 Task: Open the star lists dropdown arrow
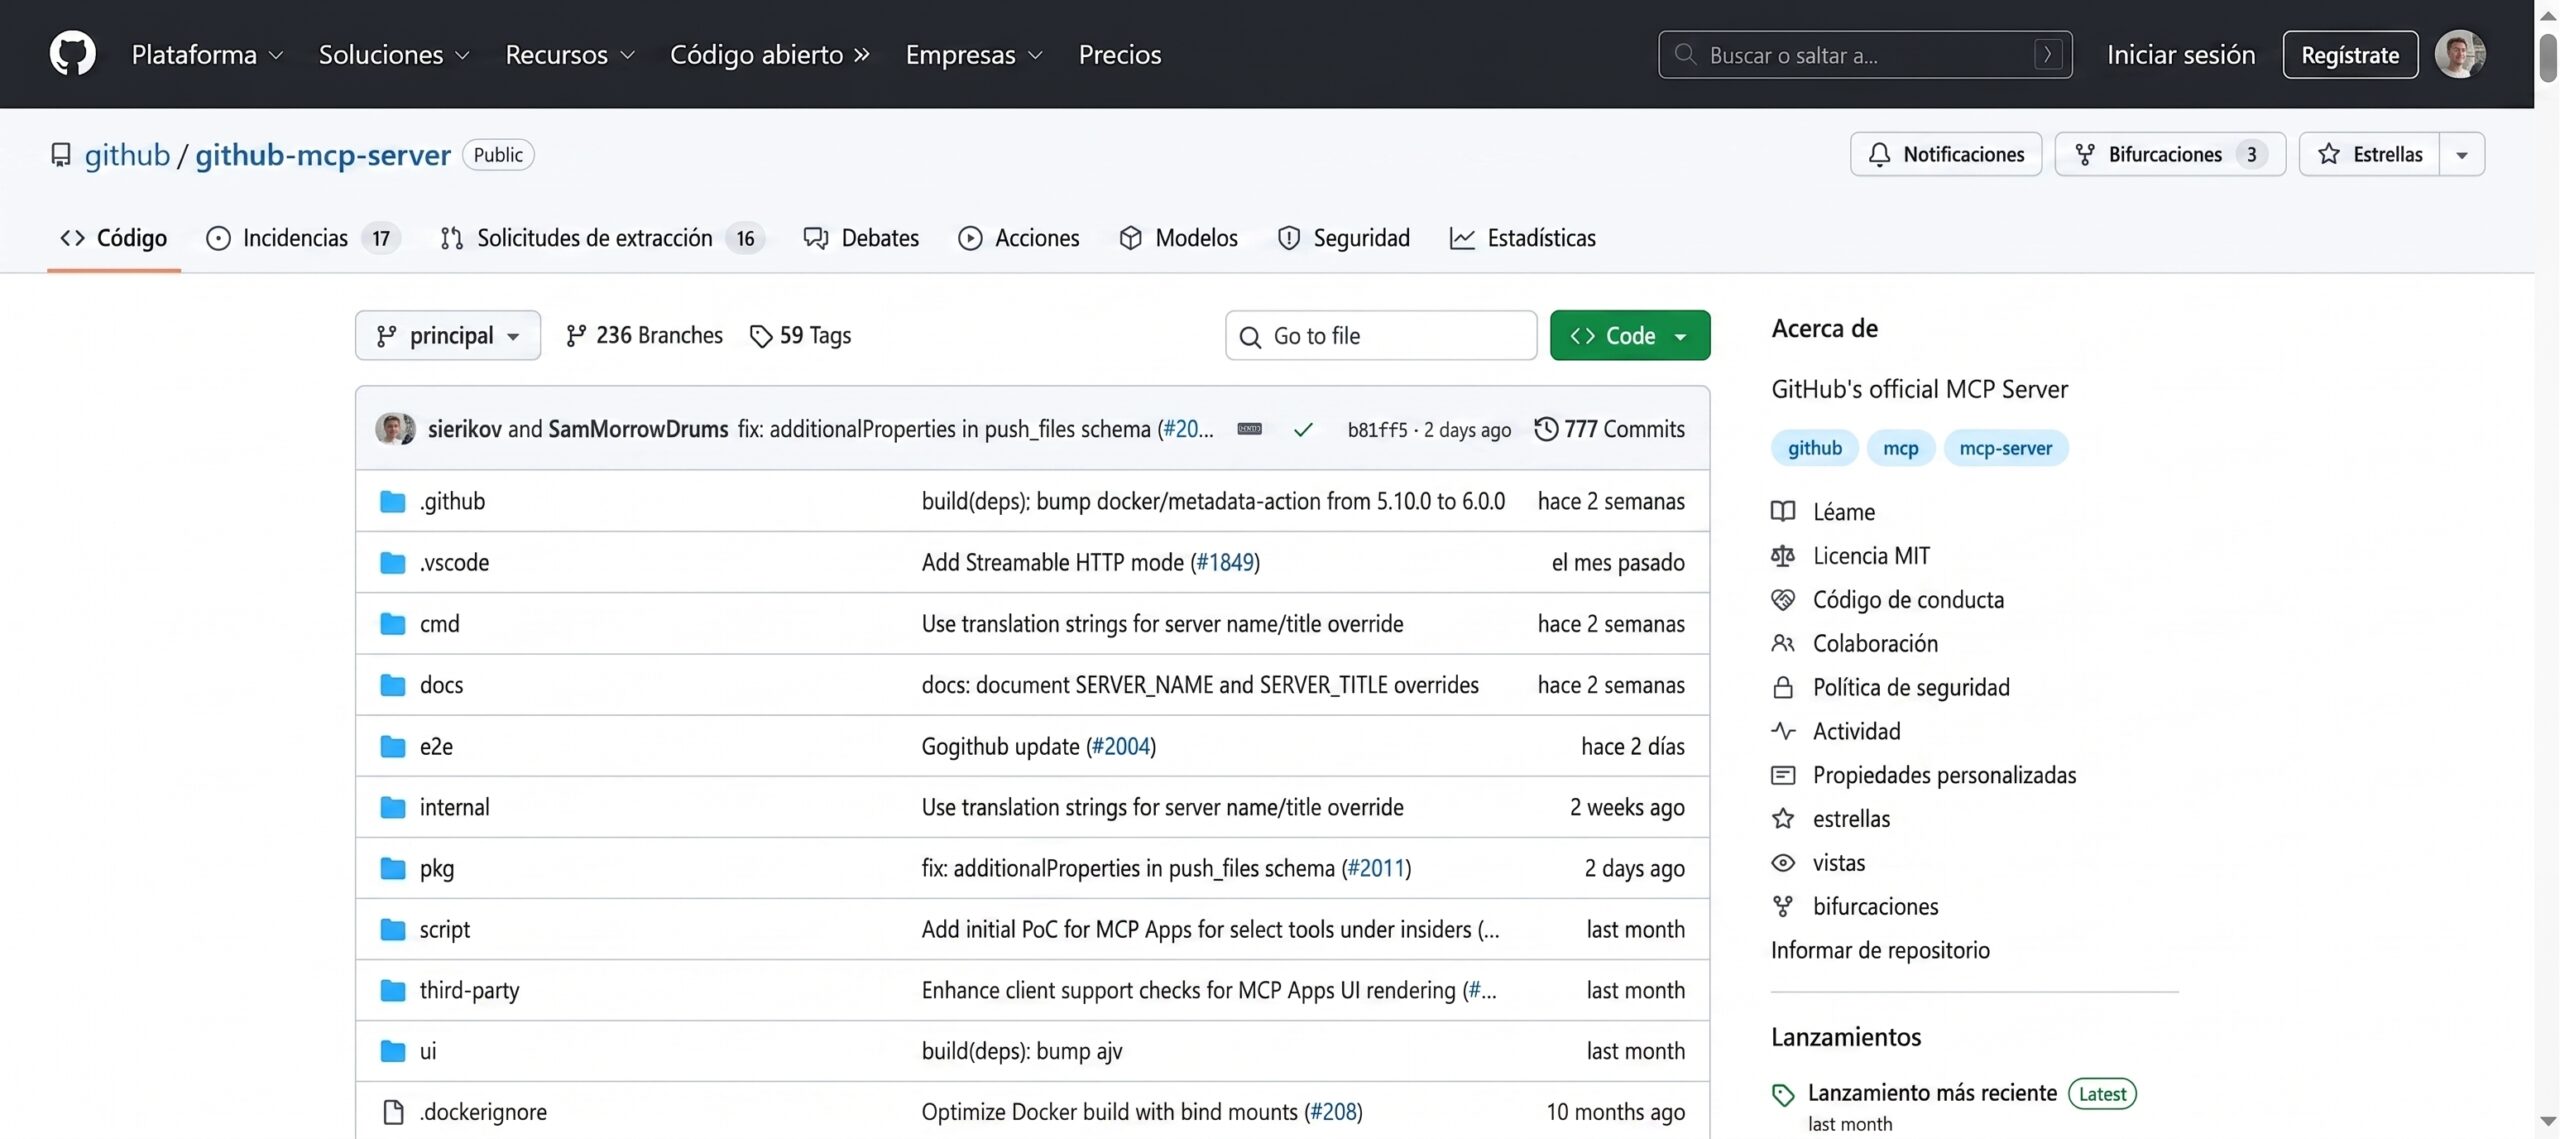coord(2462,155)
